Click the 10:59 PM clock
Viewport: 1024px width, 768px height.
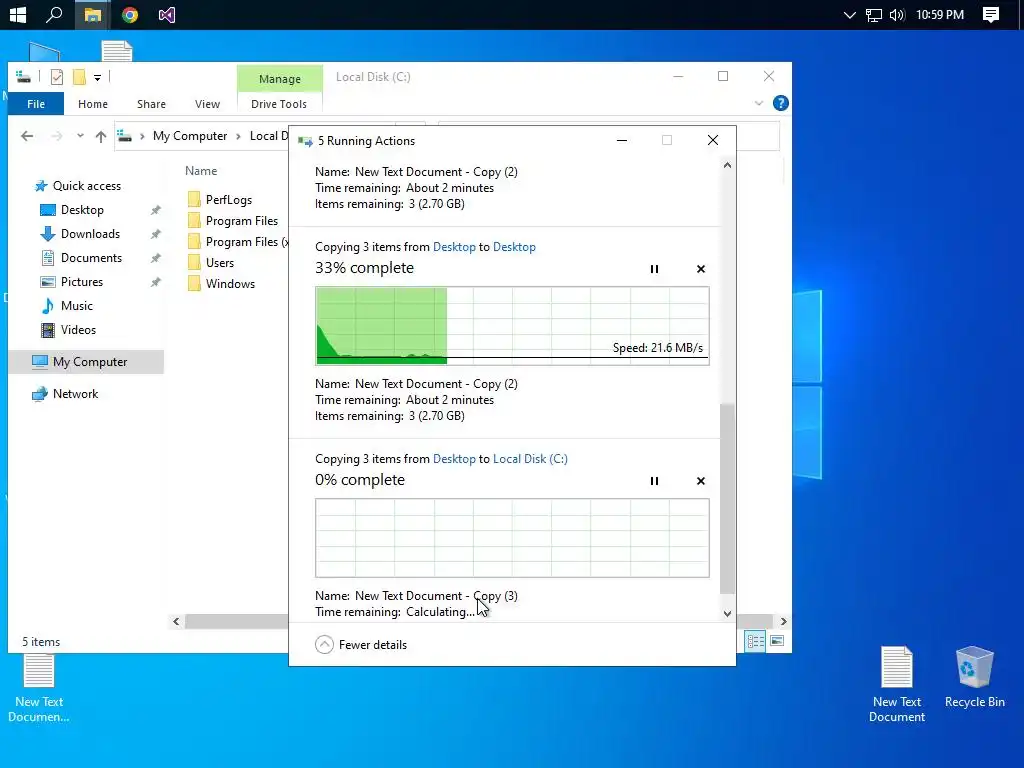[x=940, y=14]
